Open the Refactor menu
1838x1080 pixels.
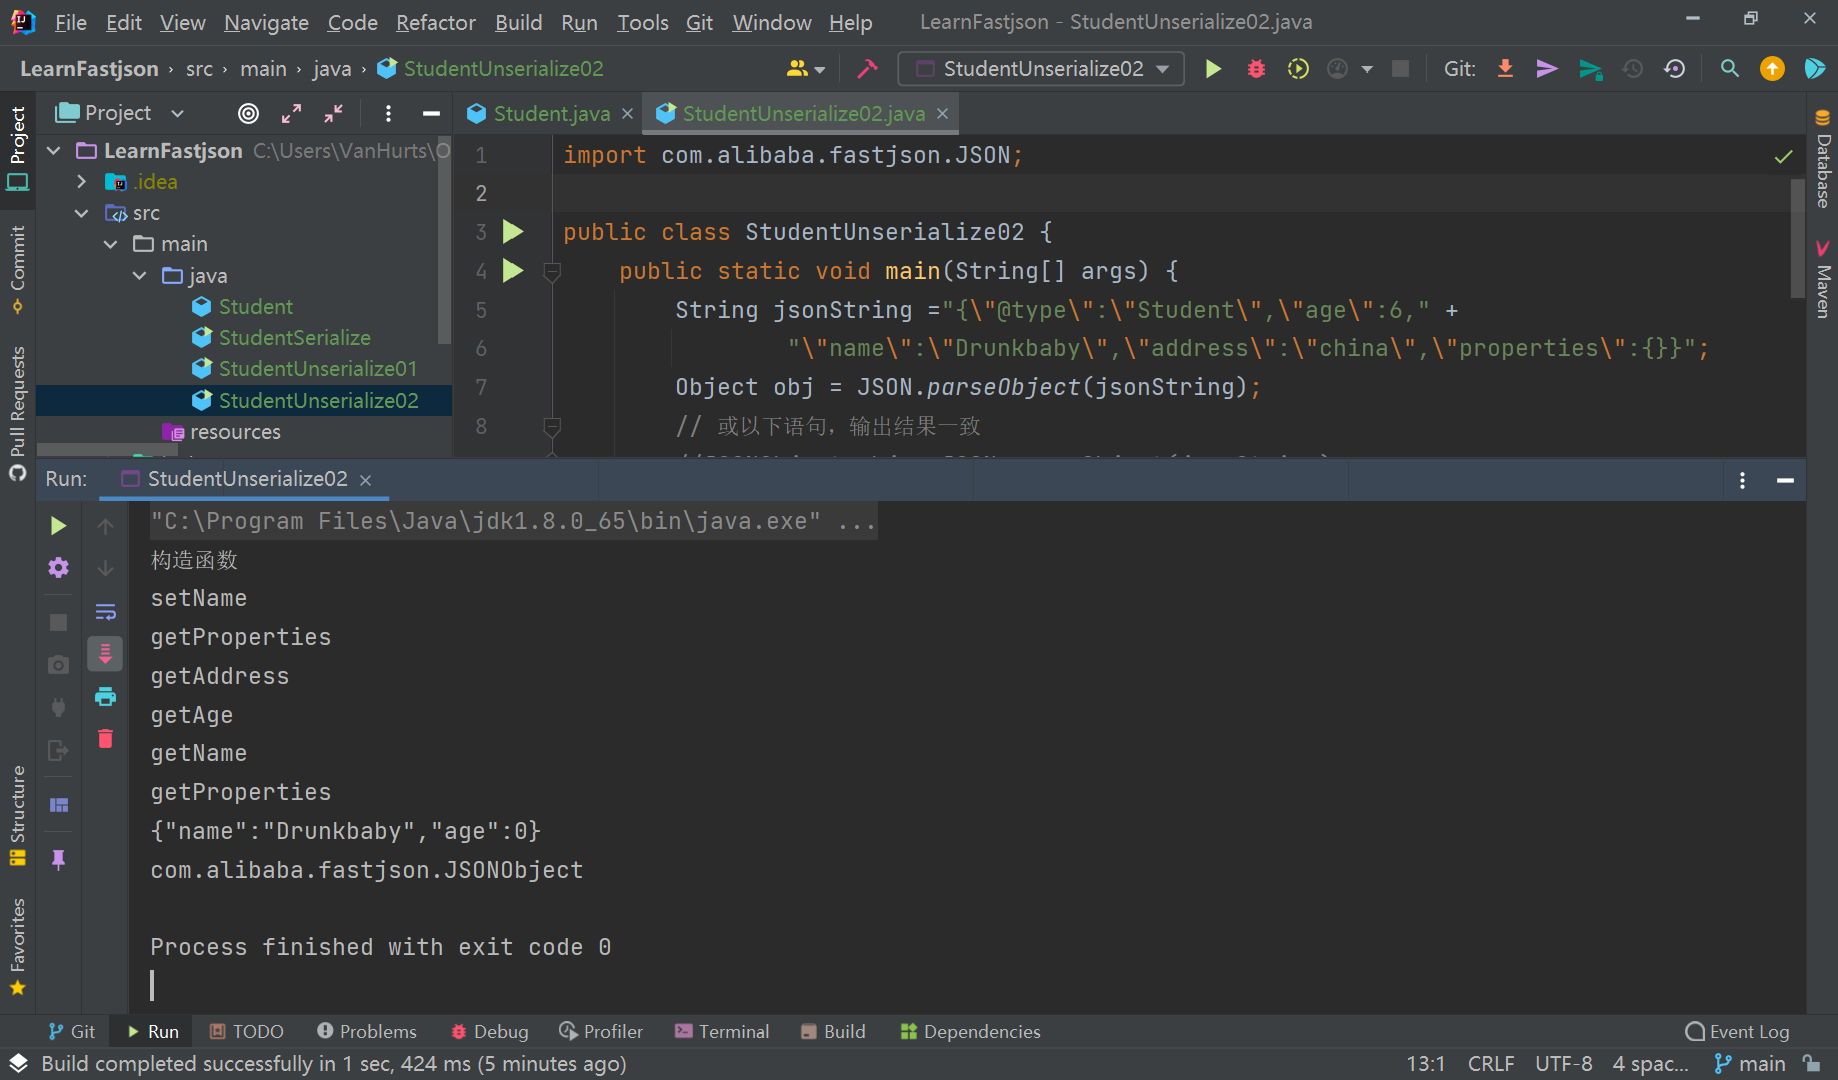point(435,22)
